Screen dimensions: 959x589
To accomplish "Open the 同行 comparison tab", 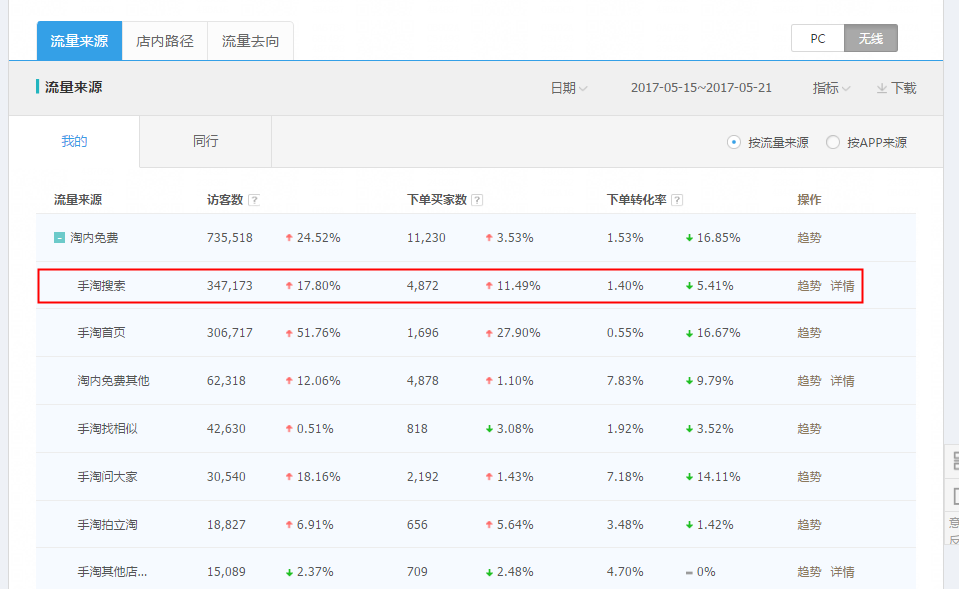I will click(204, 141).
